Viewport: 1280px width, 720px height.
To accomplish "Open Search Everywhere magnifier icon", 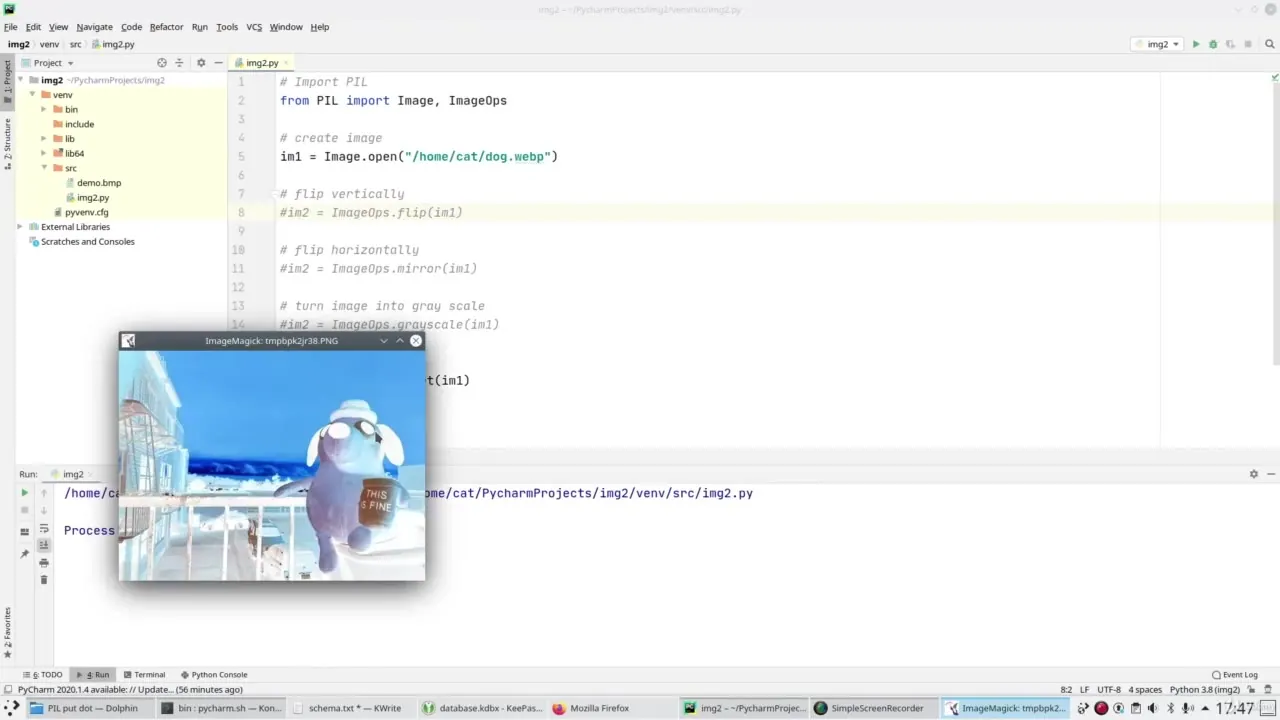I will (1271, 44).
